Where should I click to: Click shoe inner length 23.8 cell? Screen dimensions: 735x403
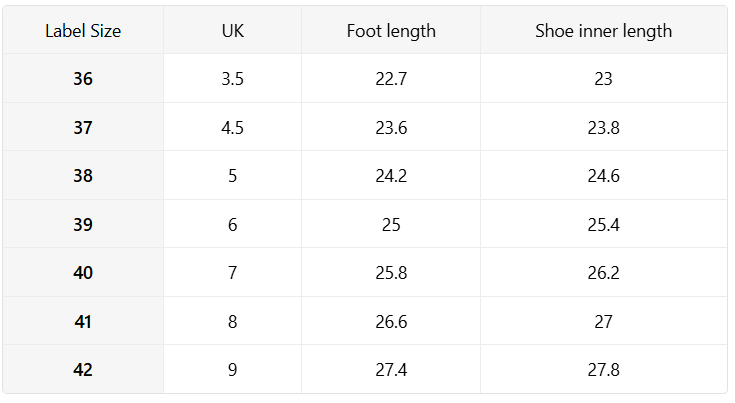pos(603,127)
